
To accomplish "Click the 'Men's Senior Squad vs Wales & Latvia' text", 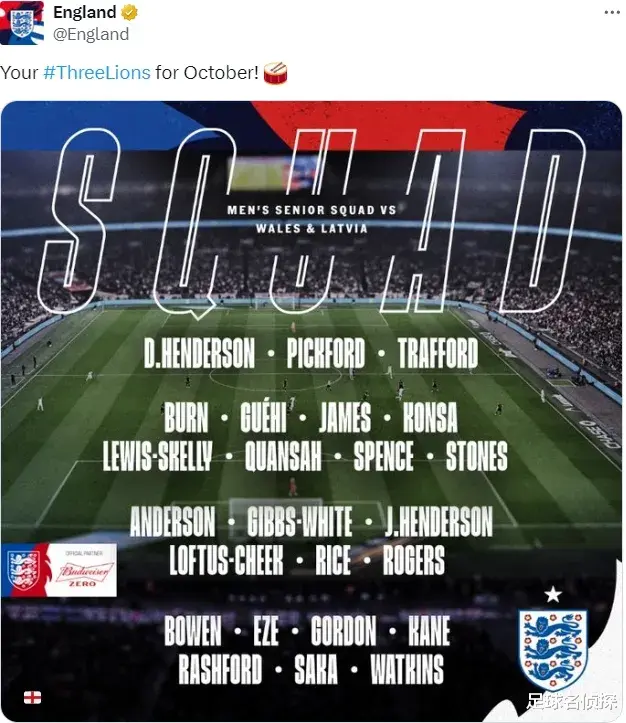I will tap(312, 219).
